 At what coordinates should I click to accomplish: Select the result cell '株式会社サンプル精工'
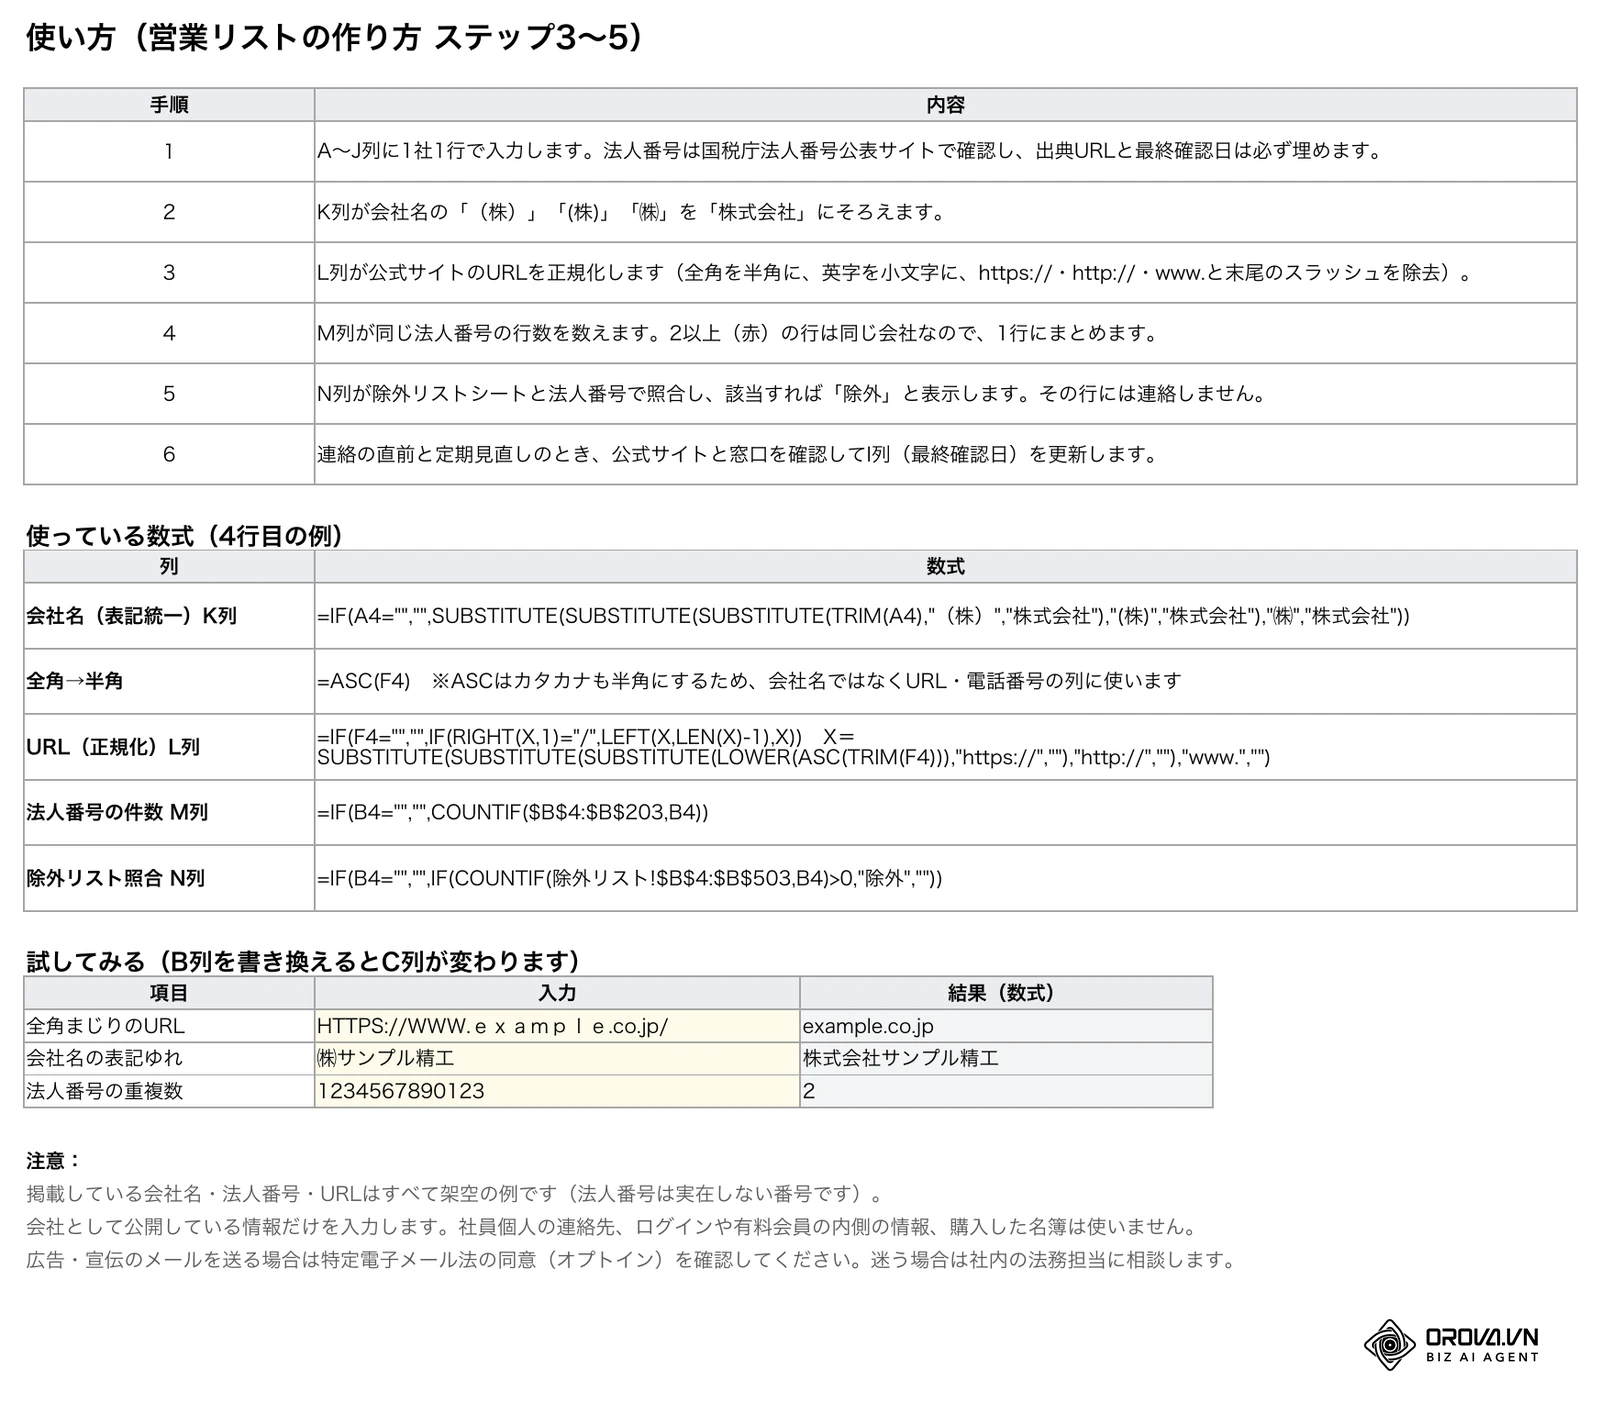coord(1006,1058)
